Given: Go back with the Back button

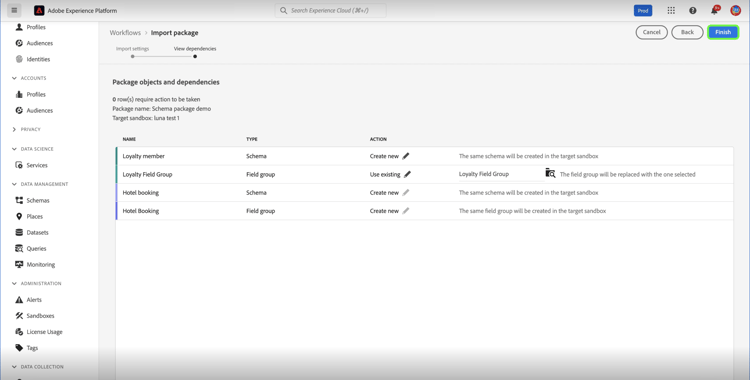Looking at the screenshot, I should [687, 32].
